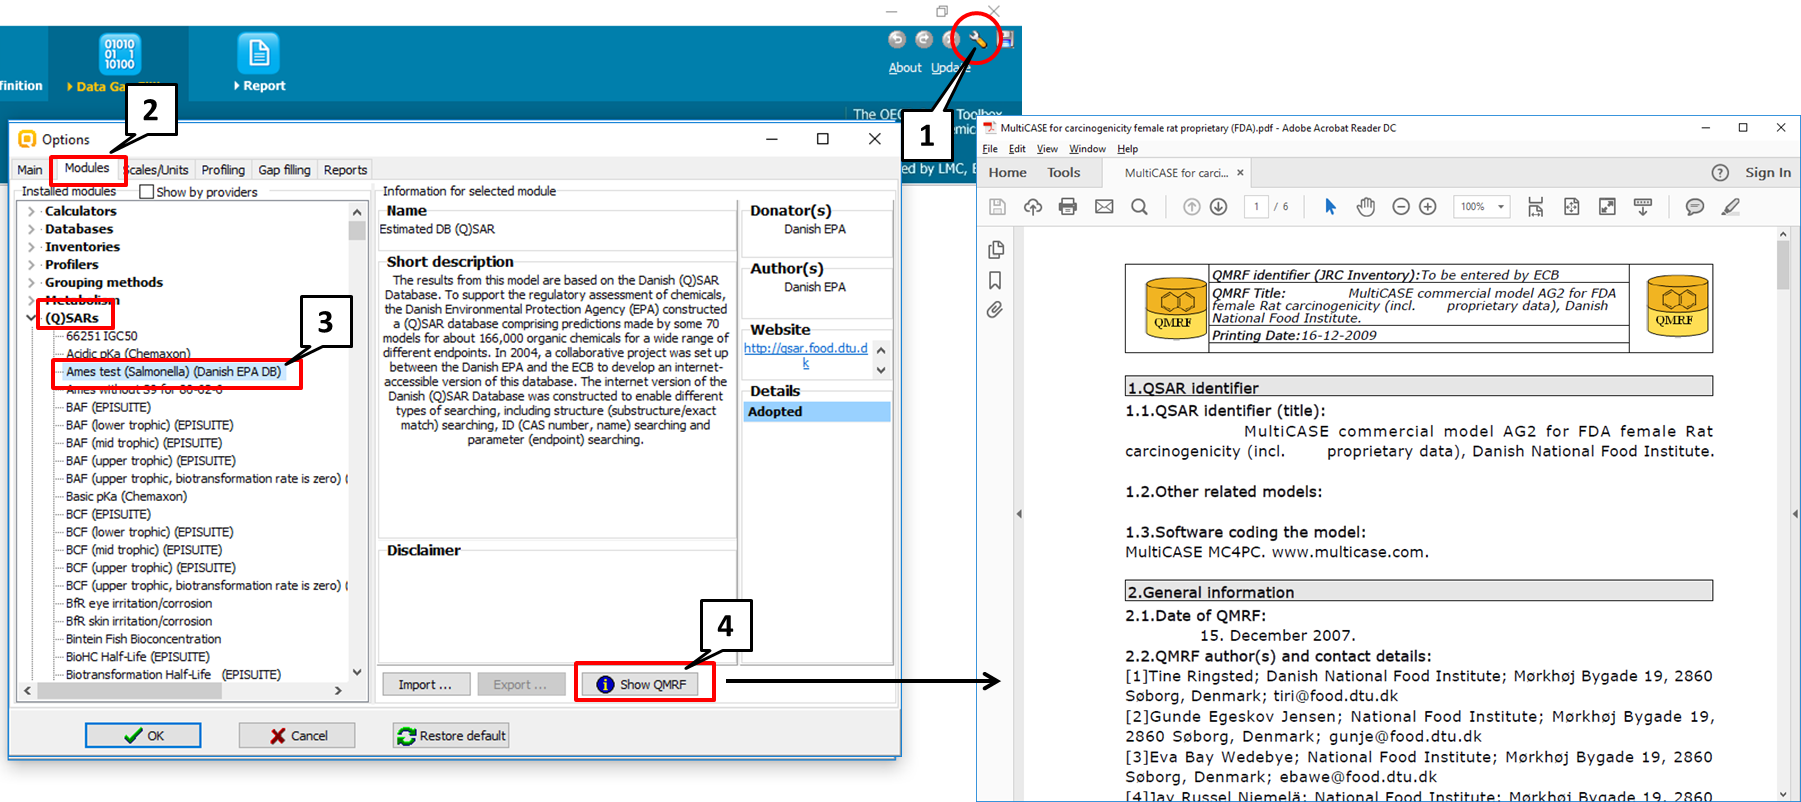Image resolution: width=1801 pixels, height=802 pixels.
Task: Click the Show QMRF button
Action: pos(642,684)
